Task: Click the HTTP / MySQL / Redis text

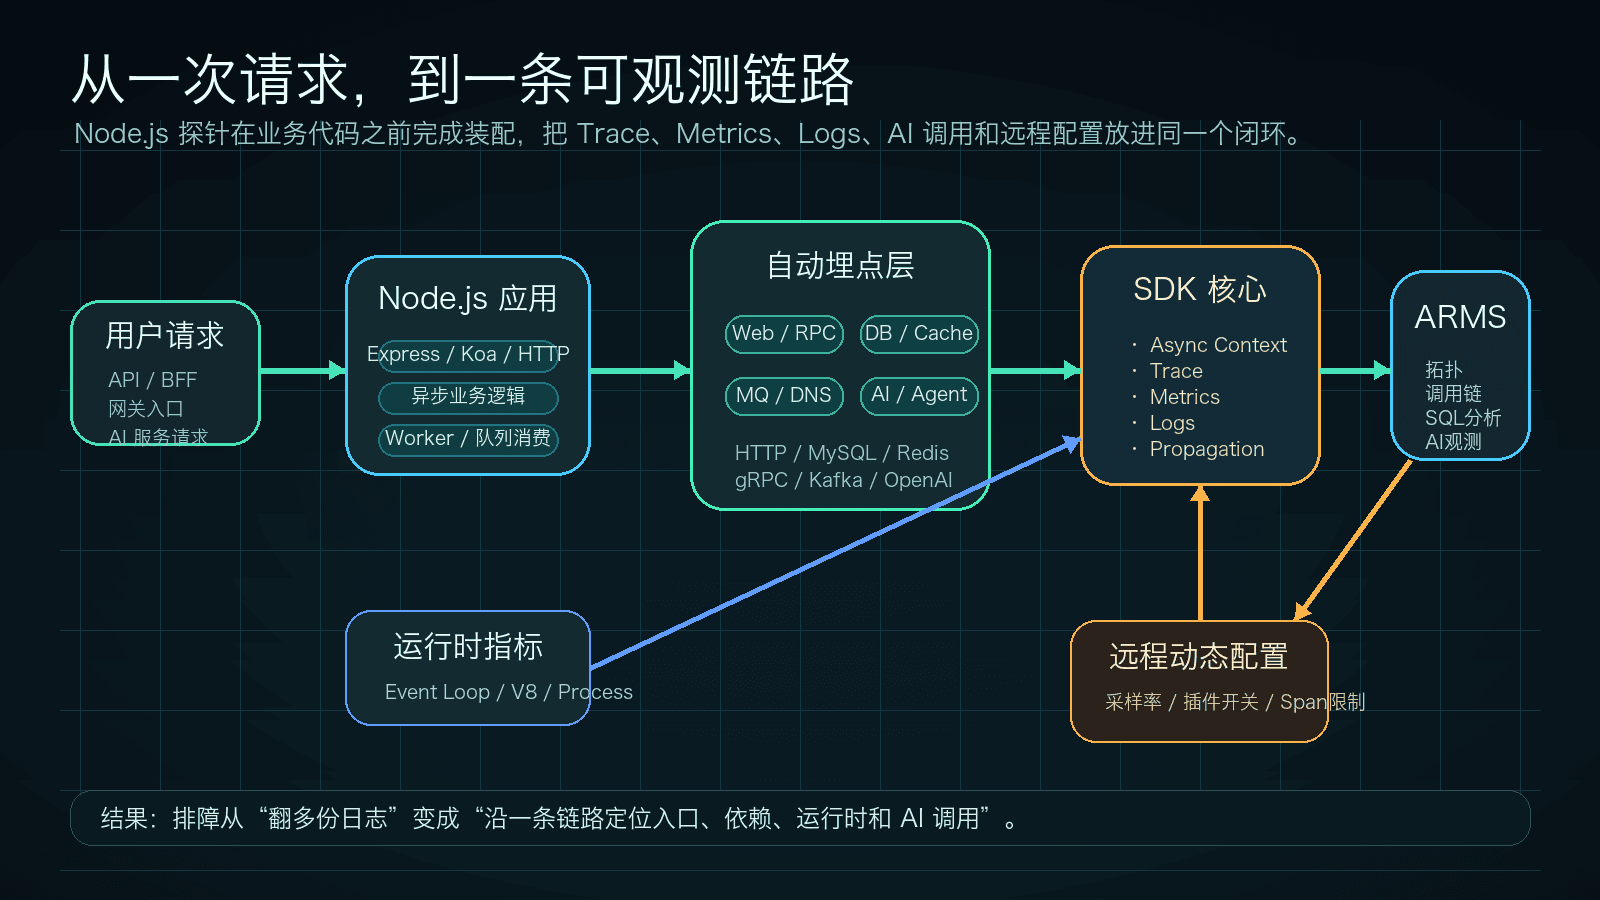Action: [841, 453]
